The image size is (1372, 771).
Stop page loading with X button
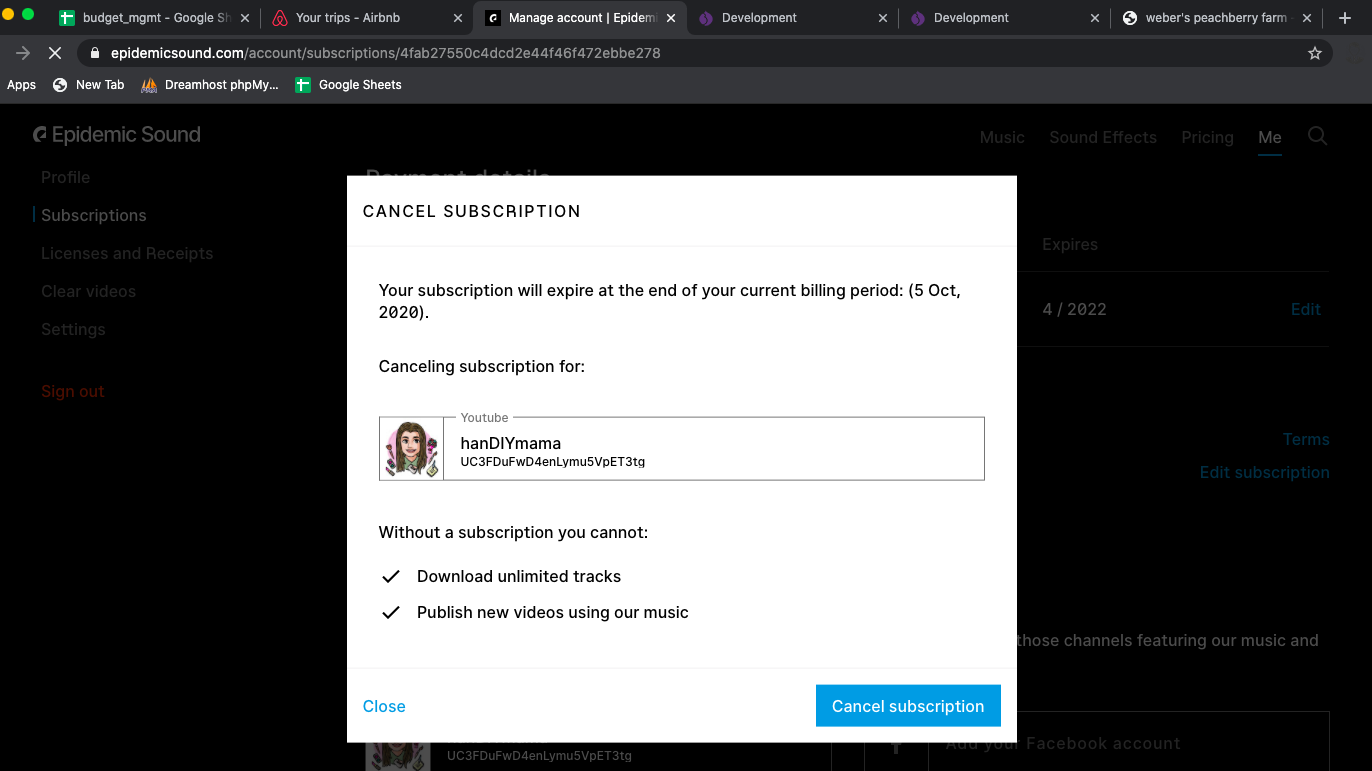click(55, 53)
